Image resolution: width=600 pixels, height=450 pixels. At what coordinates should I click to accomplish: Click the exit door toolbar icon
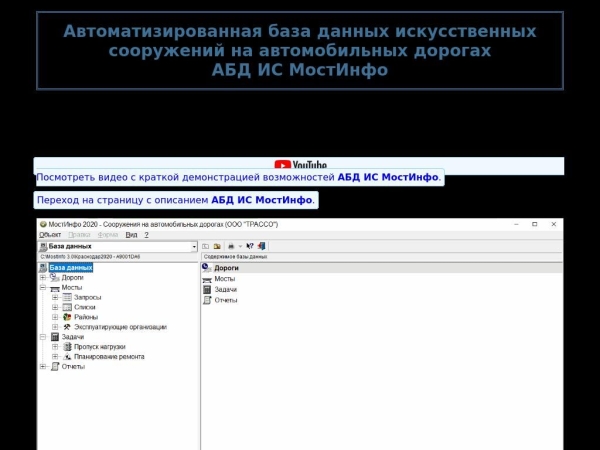point(261,246)
